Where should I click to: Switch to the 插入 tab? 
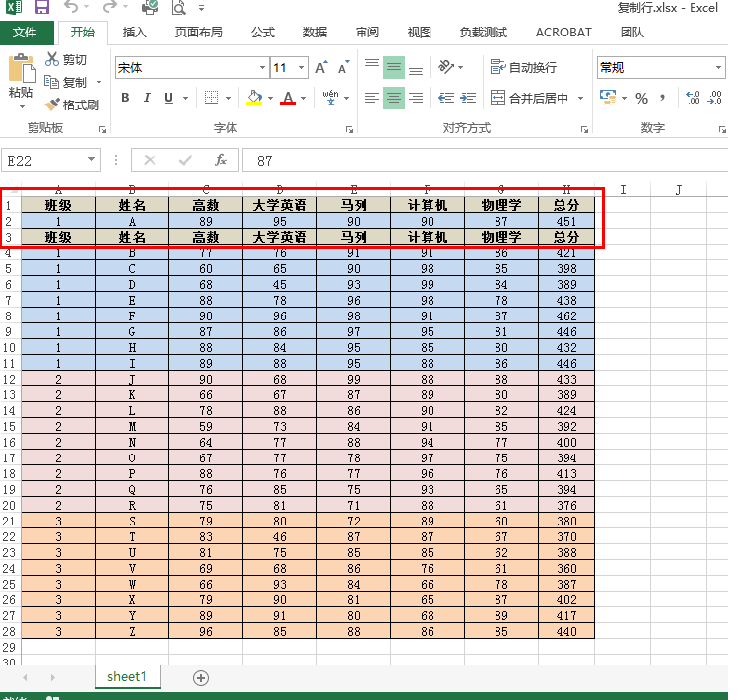135,32
